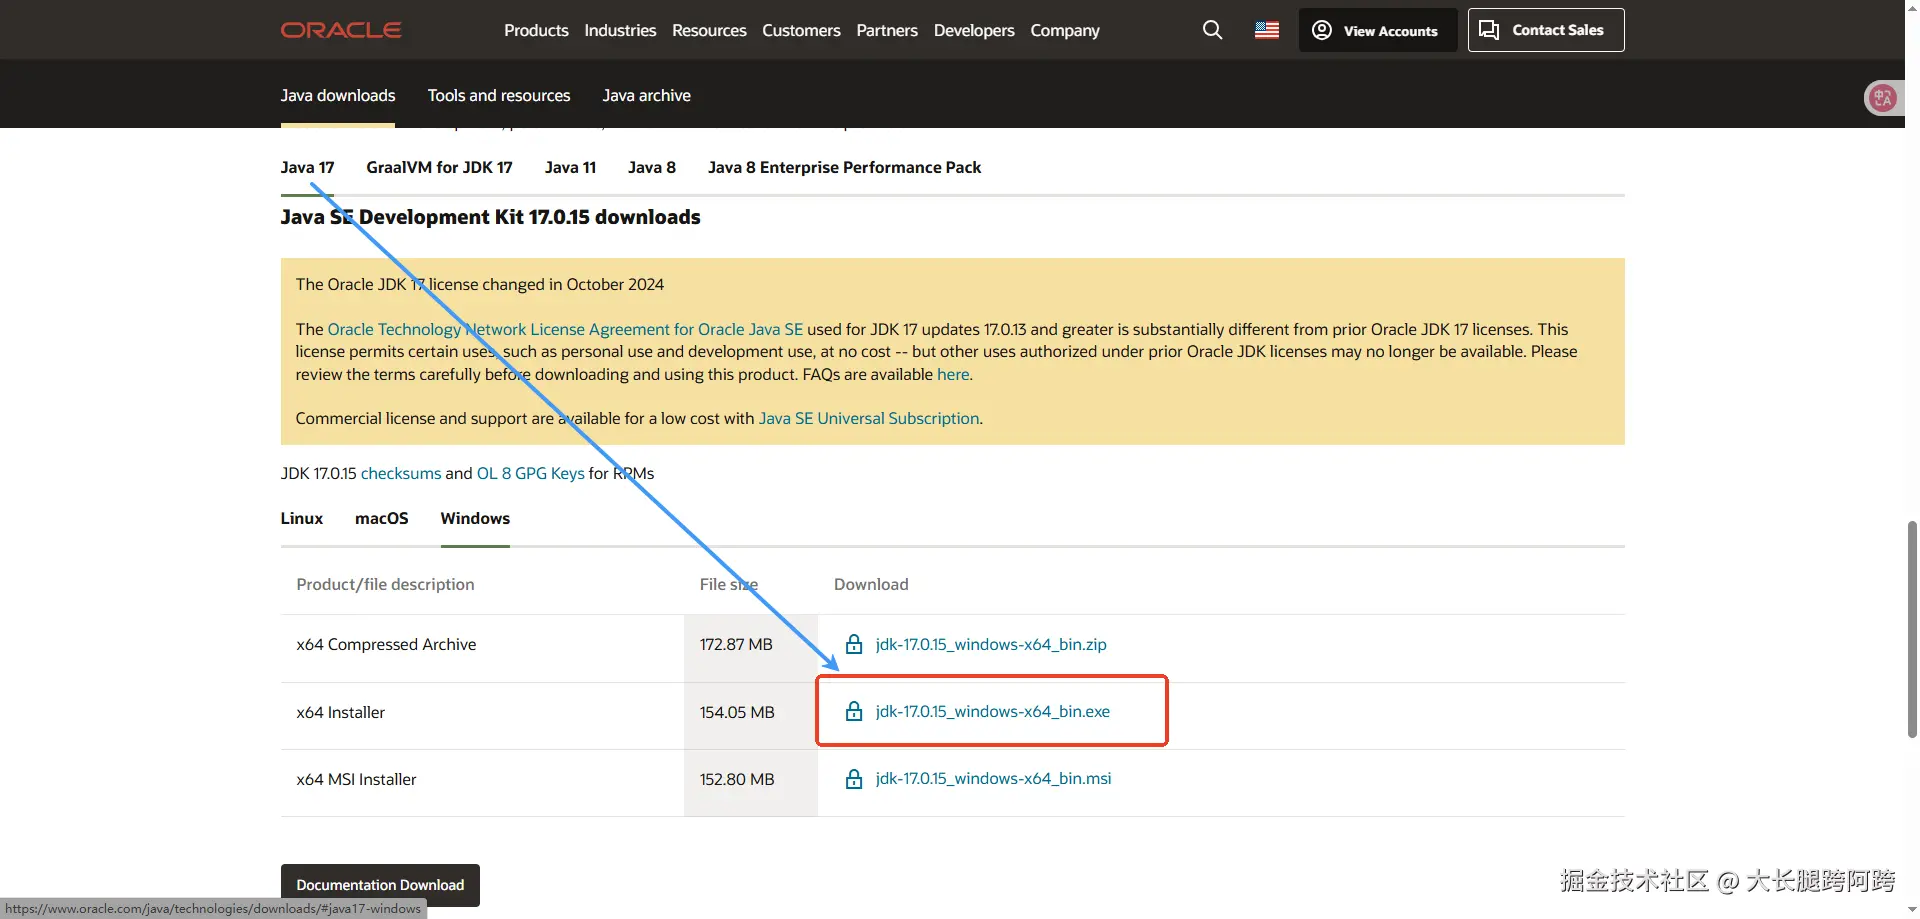1920x919 pixels.
Task: Switch to the macOS downloads tab
Action: click(x=382, y=518)
